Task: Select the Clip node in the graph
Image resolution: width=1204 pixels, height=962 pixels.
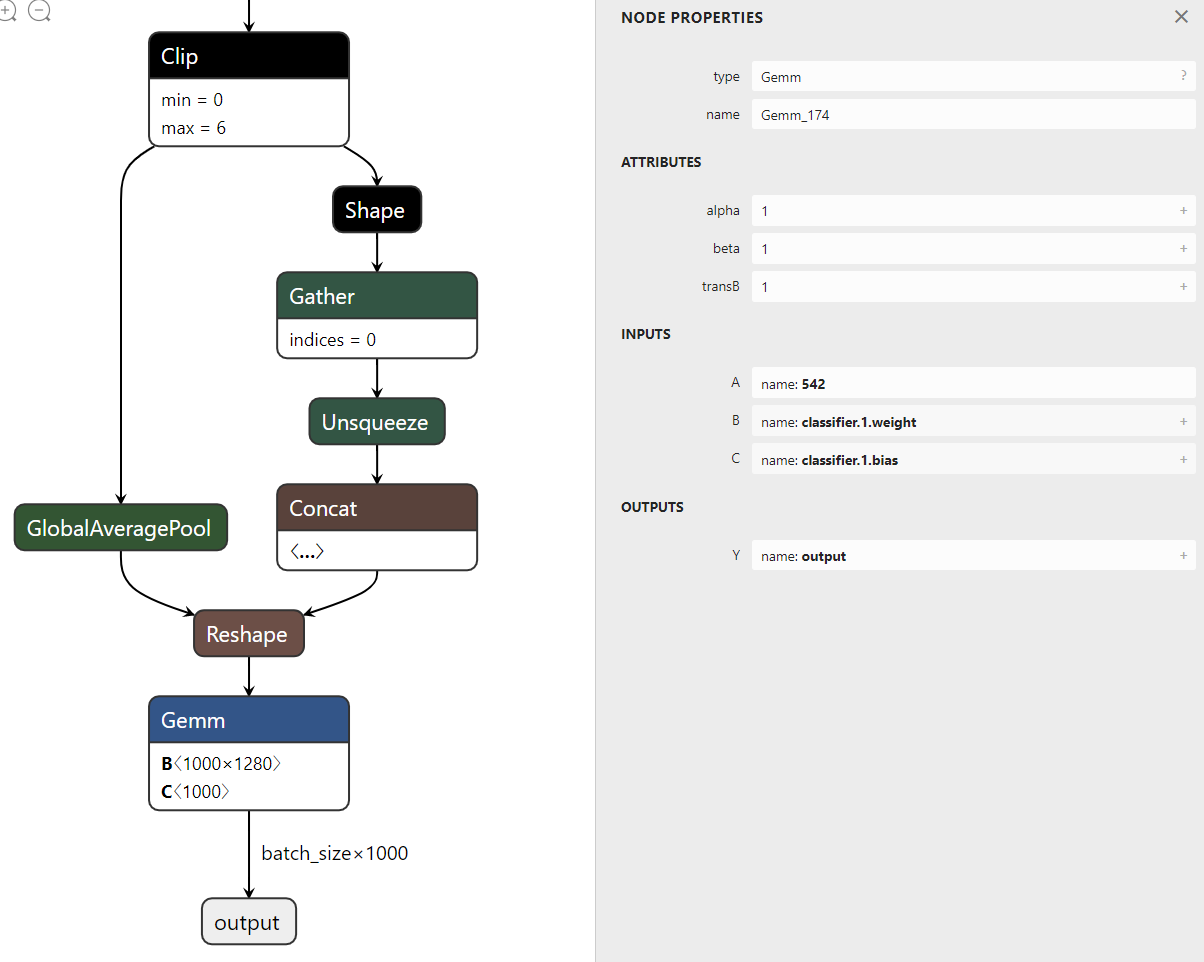Action: pos(248,56)
